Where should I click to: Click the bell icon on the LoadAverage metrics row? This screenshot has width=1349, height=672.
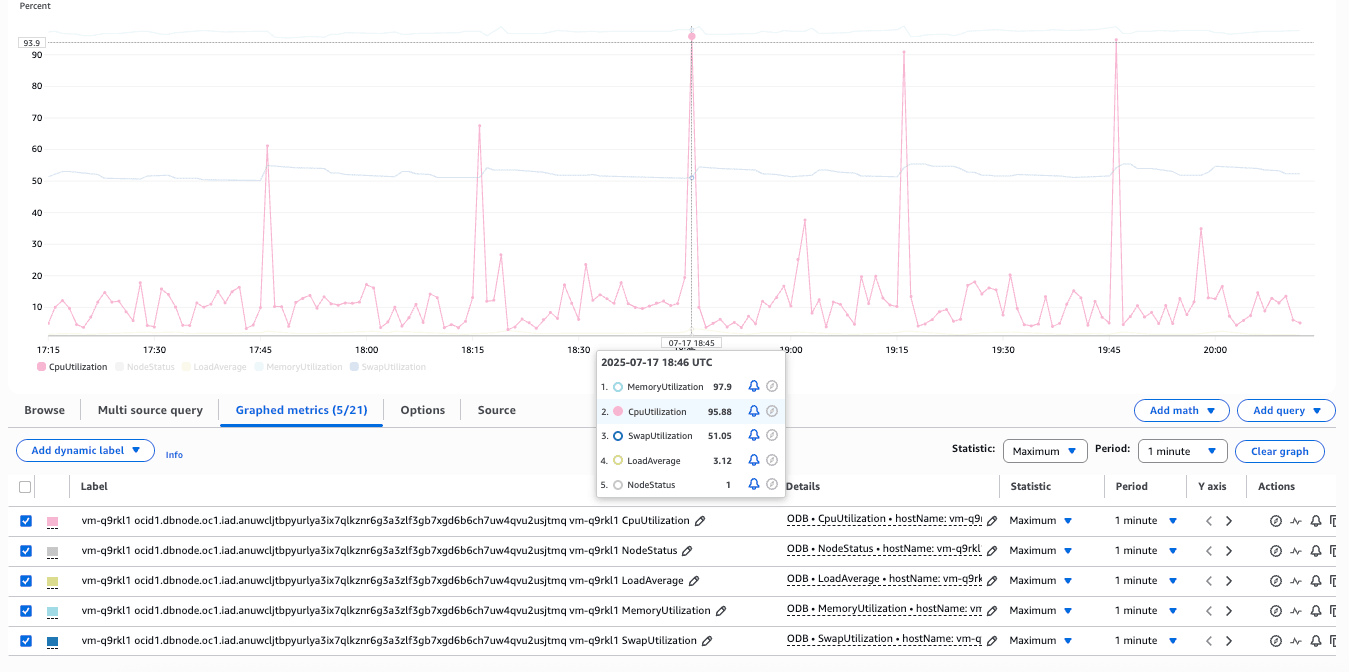pyautogui.click(x=1316, y=580)
